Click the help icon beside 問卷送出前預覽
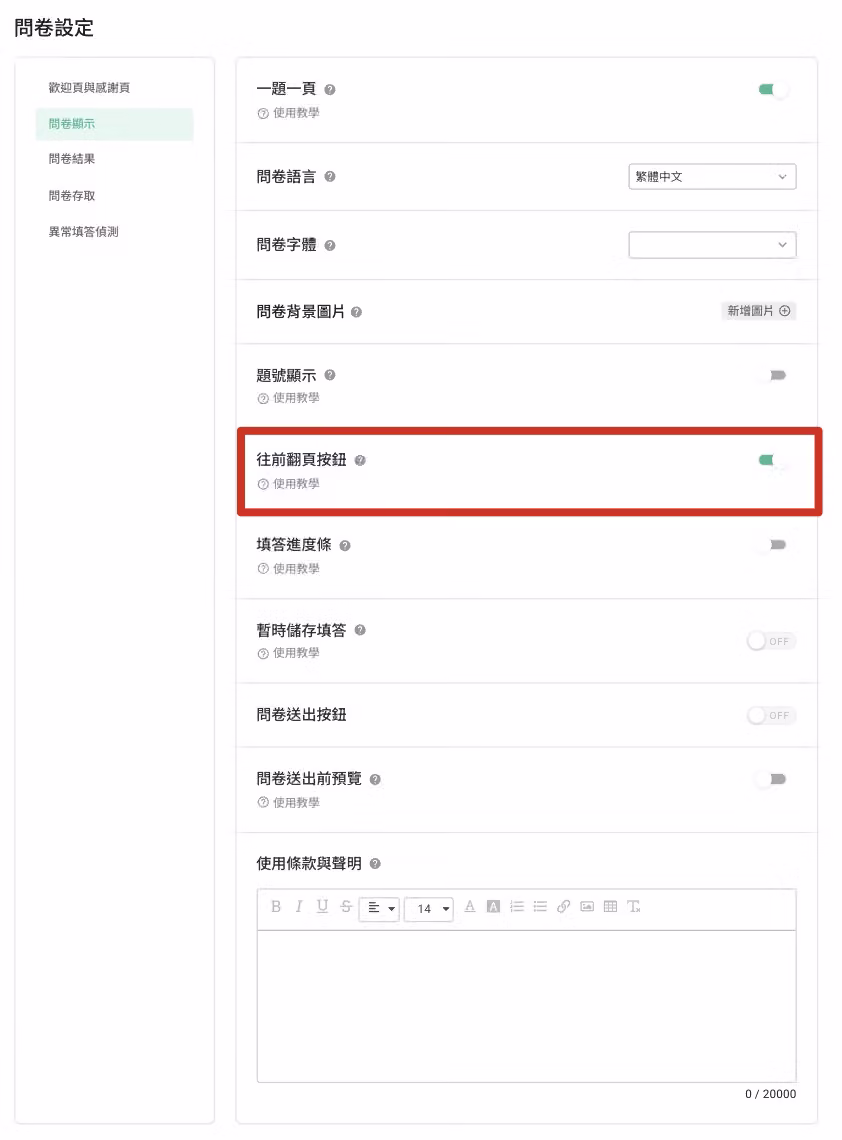Screen dimensions: 842x1140 pos(375,779)
